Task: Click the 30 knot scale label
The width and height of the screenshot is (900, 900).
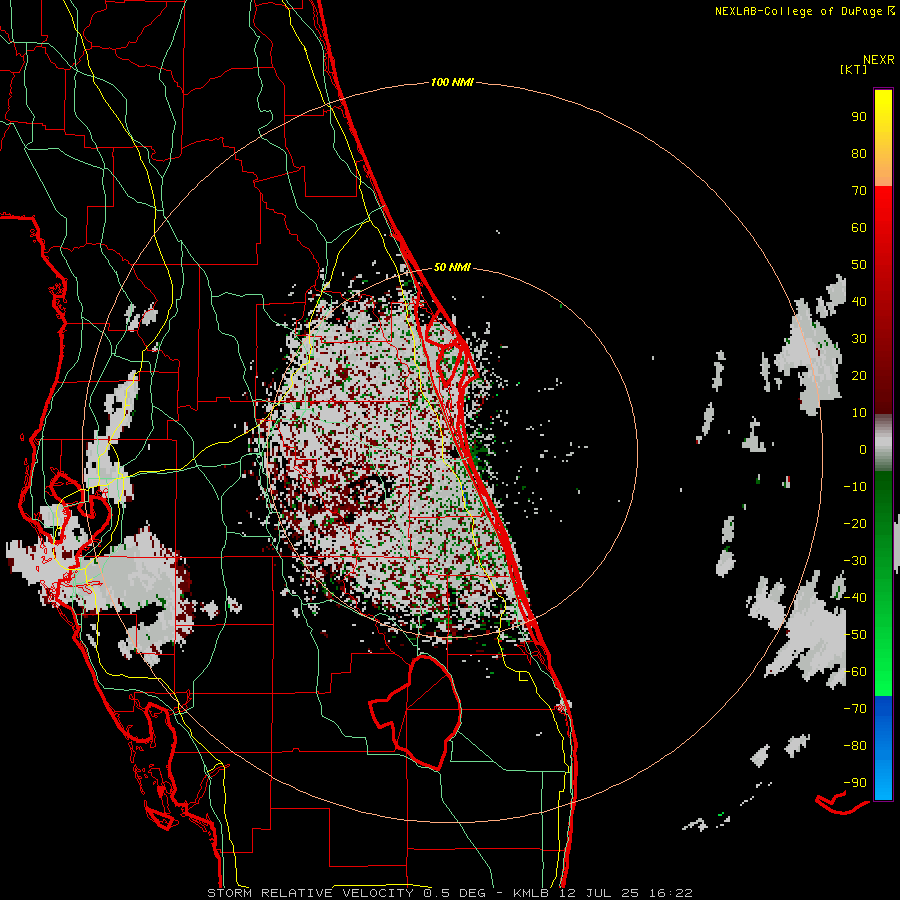Action: pyautogui.click(x=859, y=339)
